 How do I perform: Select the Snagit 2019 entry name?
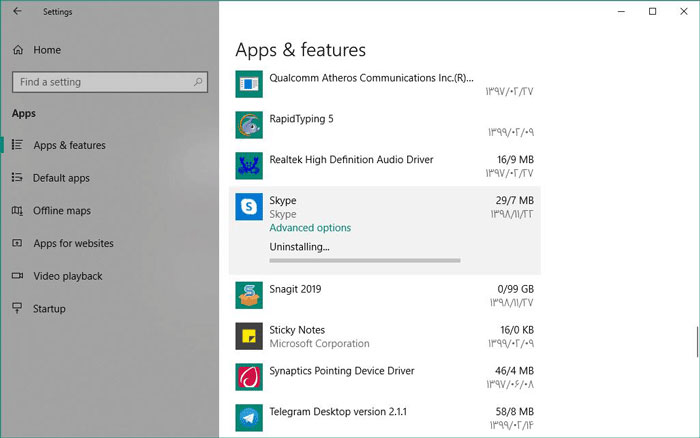295,289
